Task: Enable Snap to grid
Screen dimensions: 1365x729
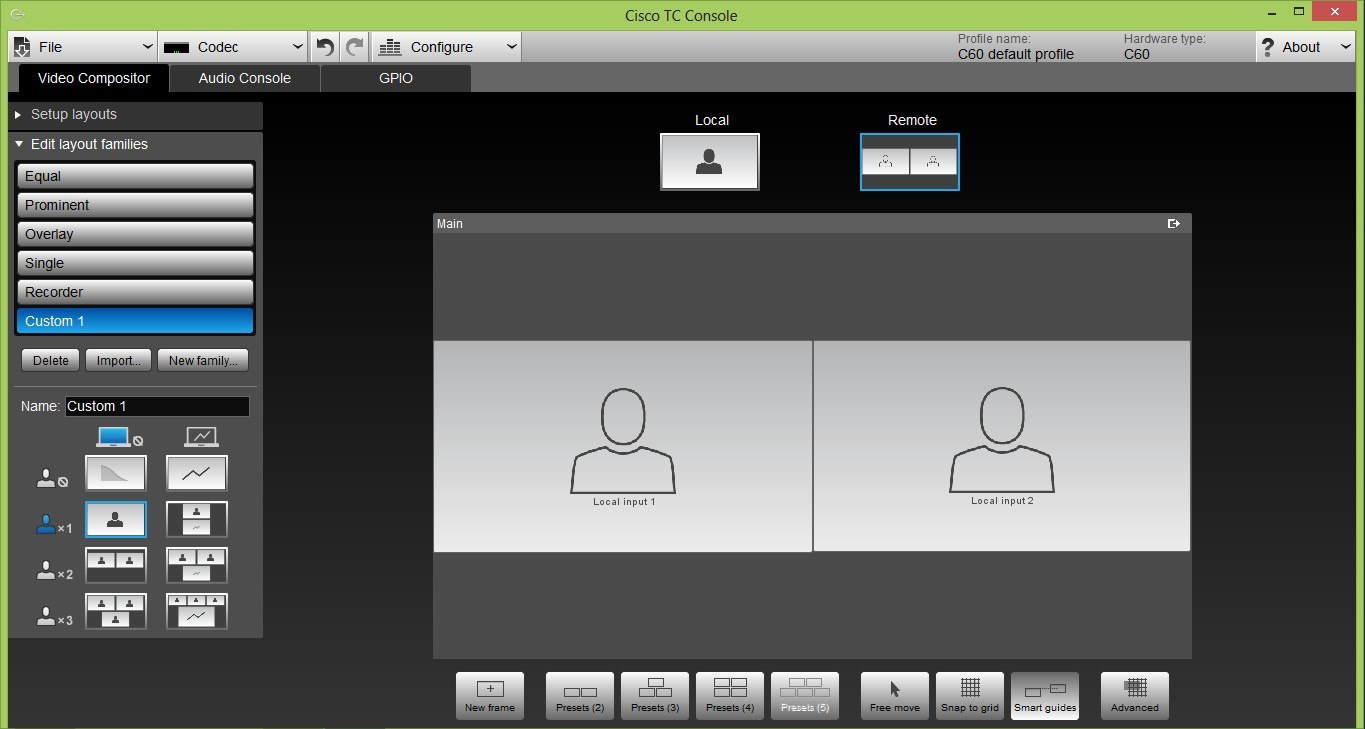Action: [x=969, y=695]
